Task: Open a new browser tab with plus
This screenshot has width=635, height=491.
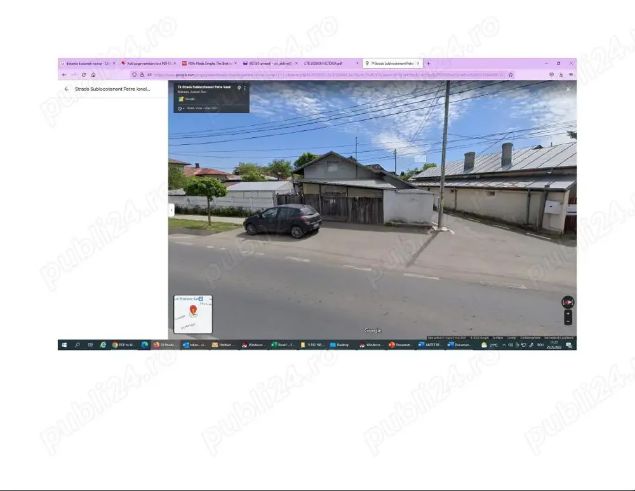Action: coord(428,64)
